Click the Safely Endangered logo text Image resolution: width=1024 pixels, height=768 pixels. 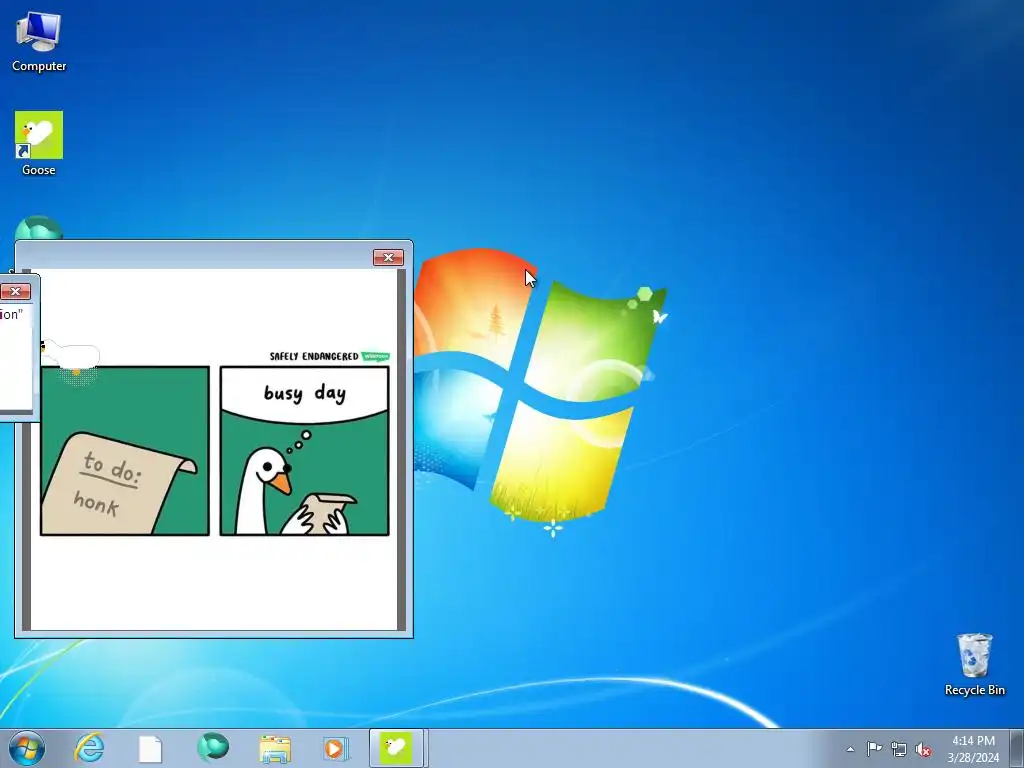click(x=314, y=356)
